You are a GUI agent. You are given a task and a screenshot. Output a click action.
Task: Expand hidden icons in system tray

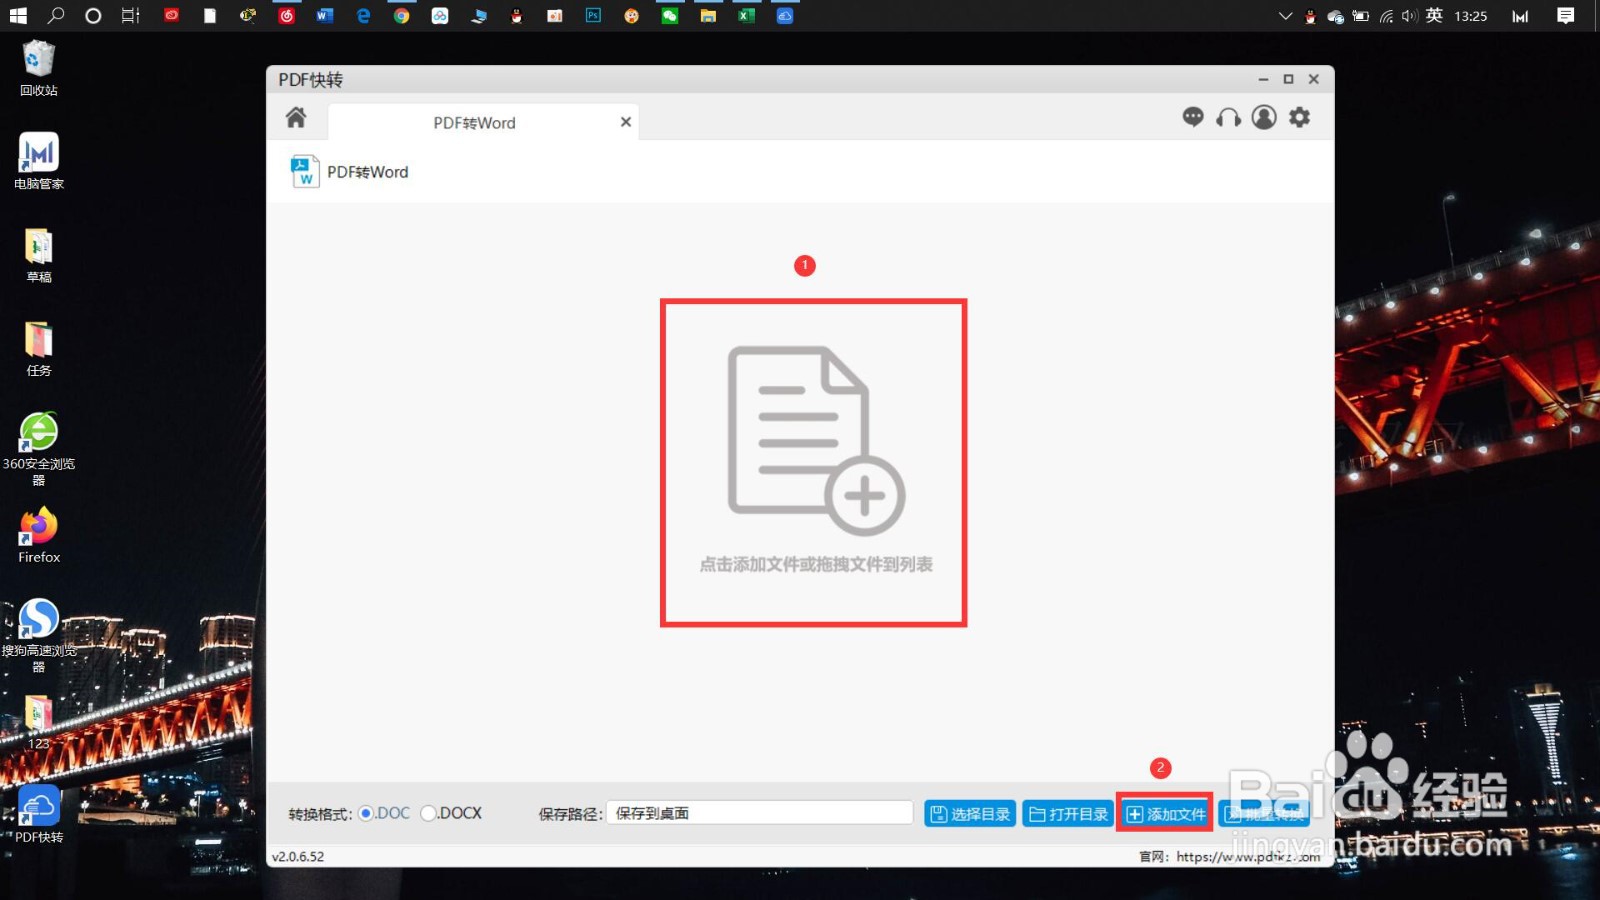coord(1285,16)
